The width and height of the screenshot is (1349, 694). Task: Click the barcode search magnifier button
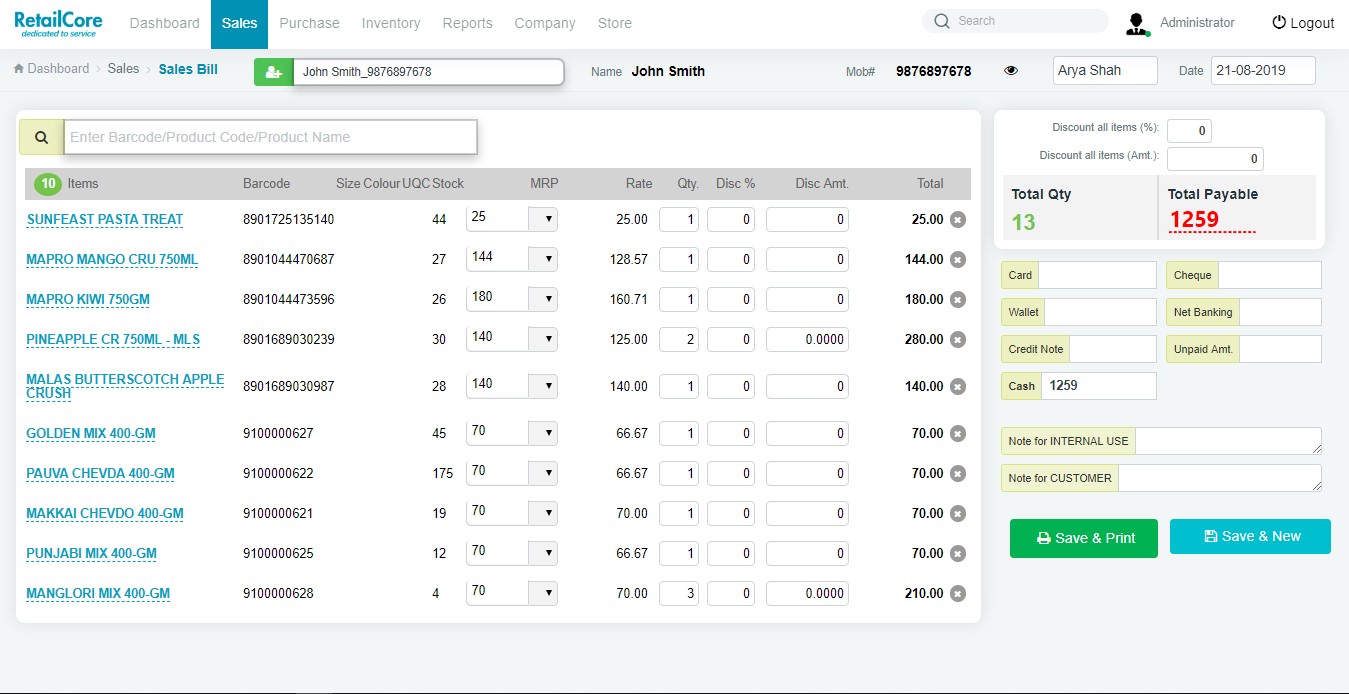(41, 138)
